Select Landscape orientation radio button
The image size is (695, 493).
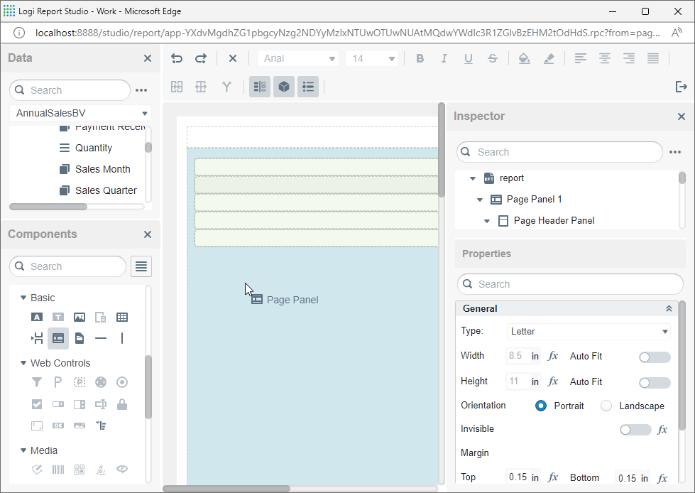[x=606, y=405]
